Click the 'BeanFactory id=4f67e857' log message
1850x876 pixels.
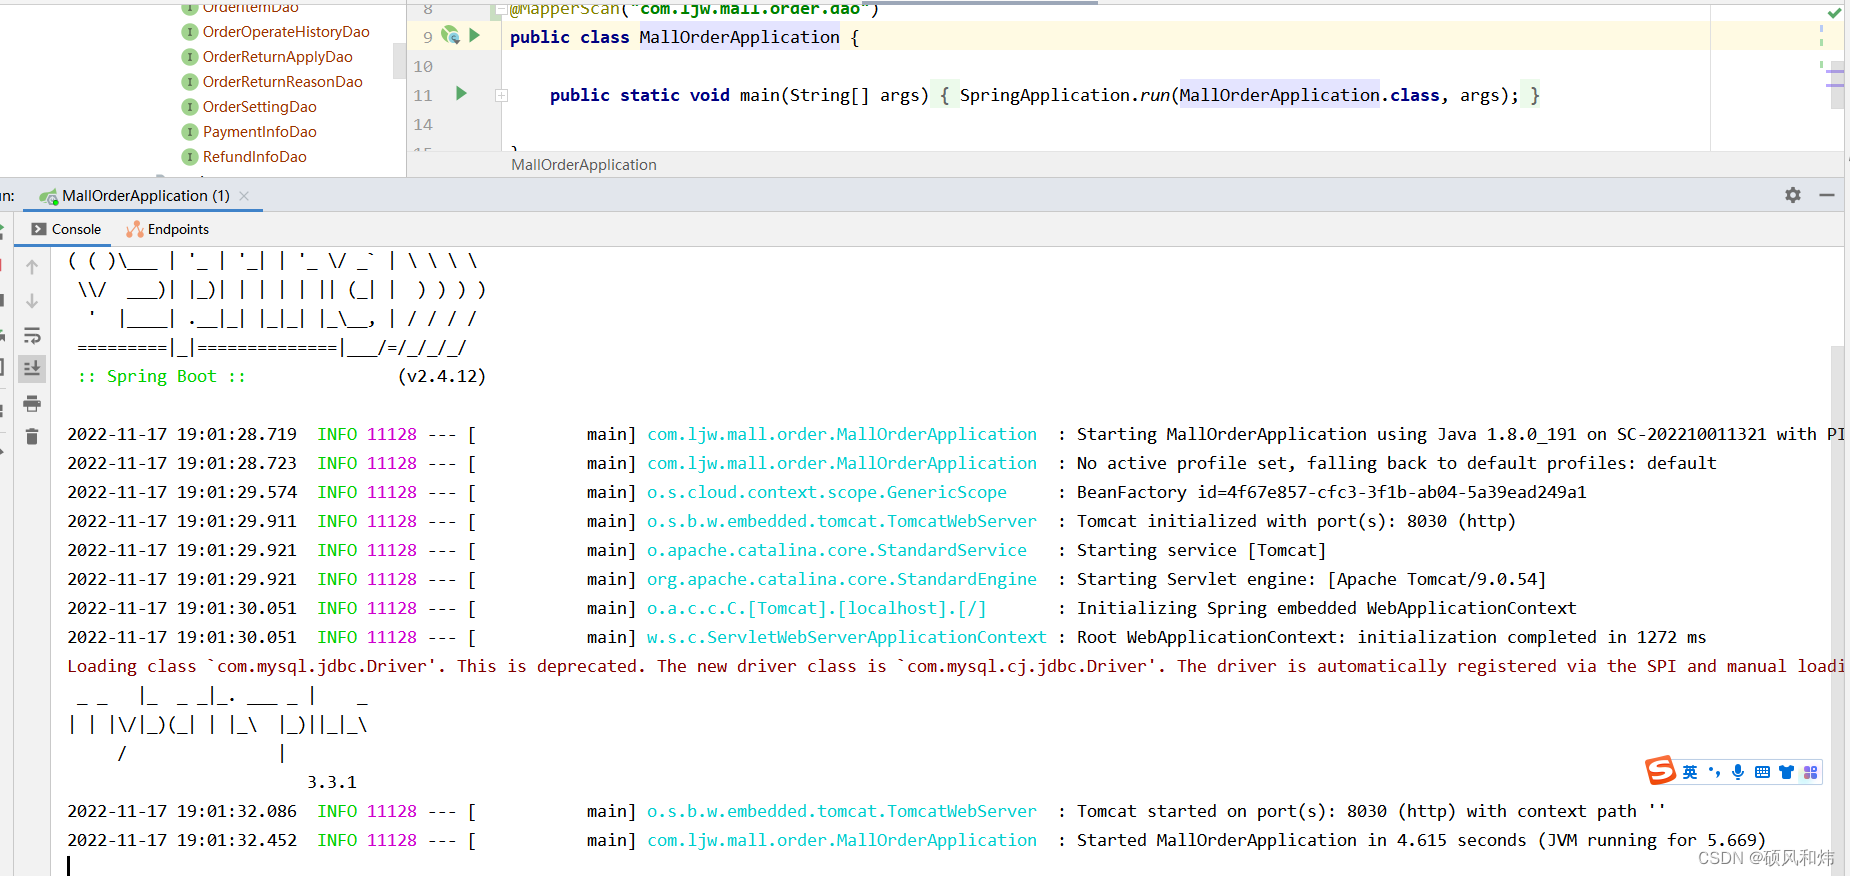(x=1332, y=492)
